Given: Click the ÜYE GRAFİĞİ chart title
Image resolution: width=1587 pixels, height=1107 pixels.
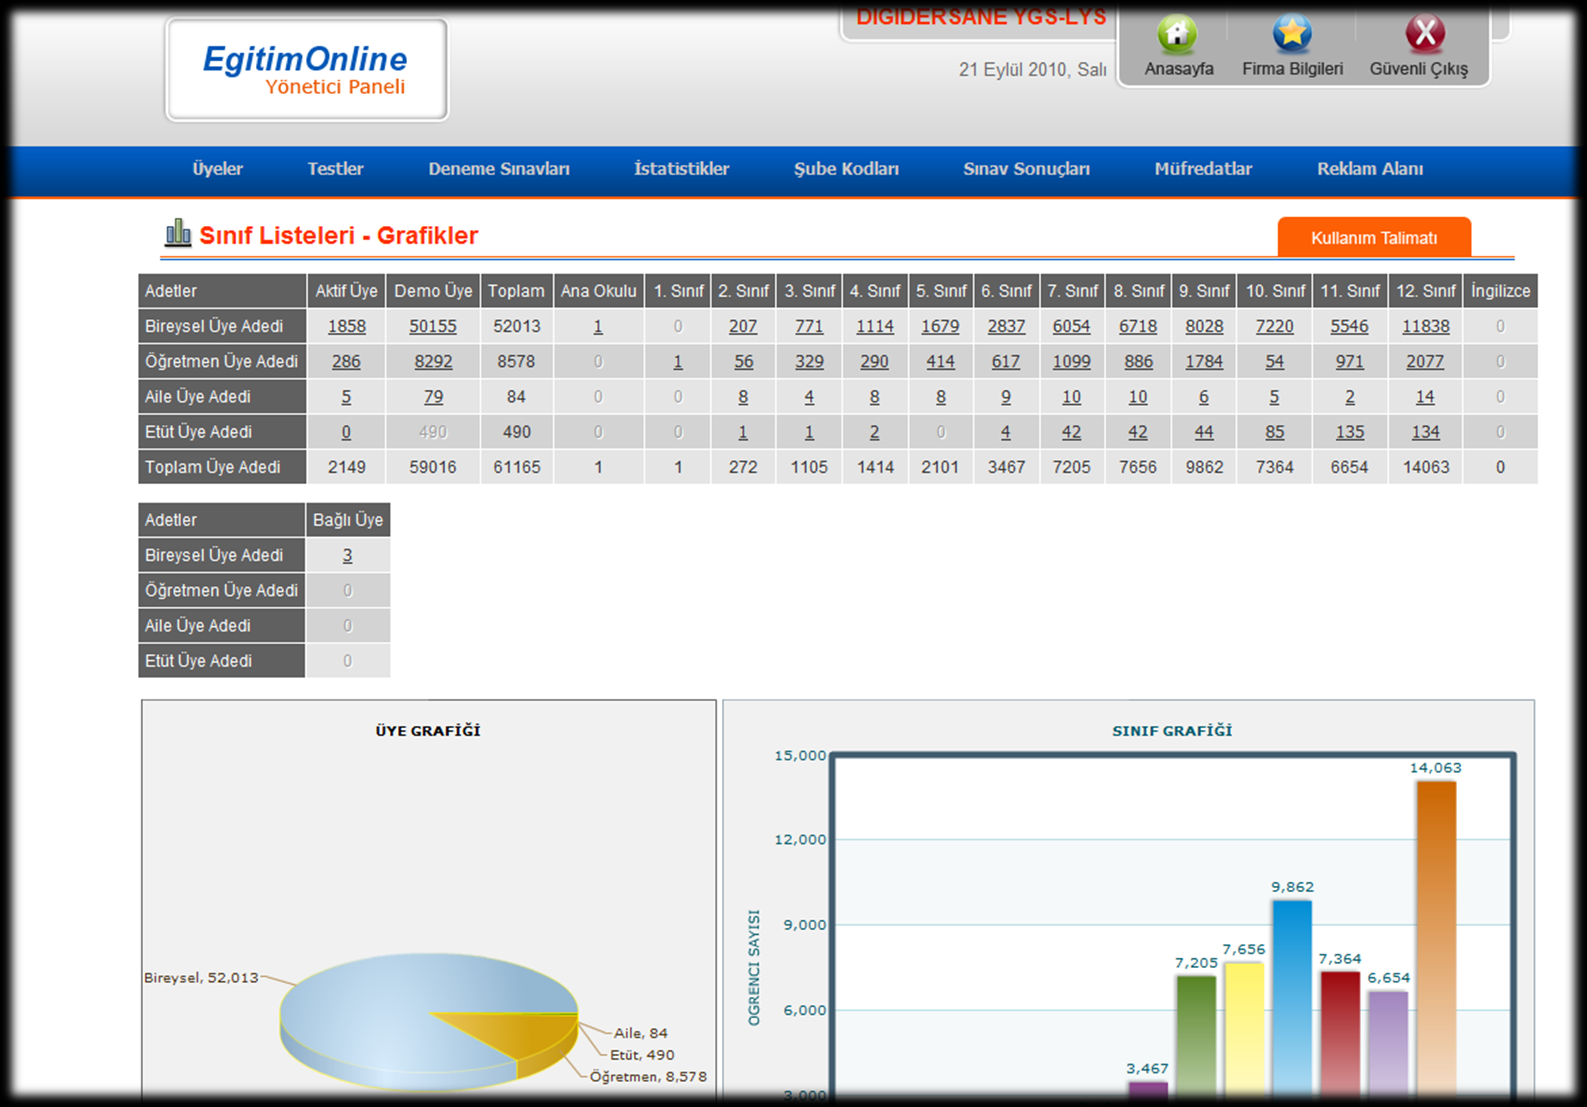Looking at the screenshot, I should pos(428,731).
